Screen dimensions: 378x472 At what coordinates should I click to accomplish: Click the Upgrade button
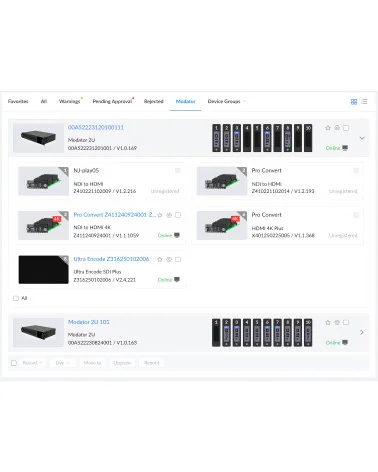point(122,363)
